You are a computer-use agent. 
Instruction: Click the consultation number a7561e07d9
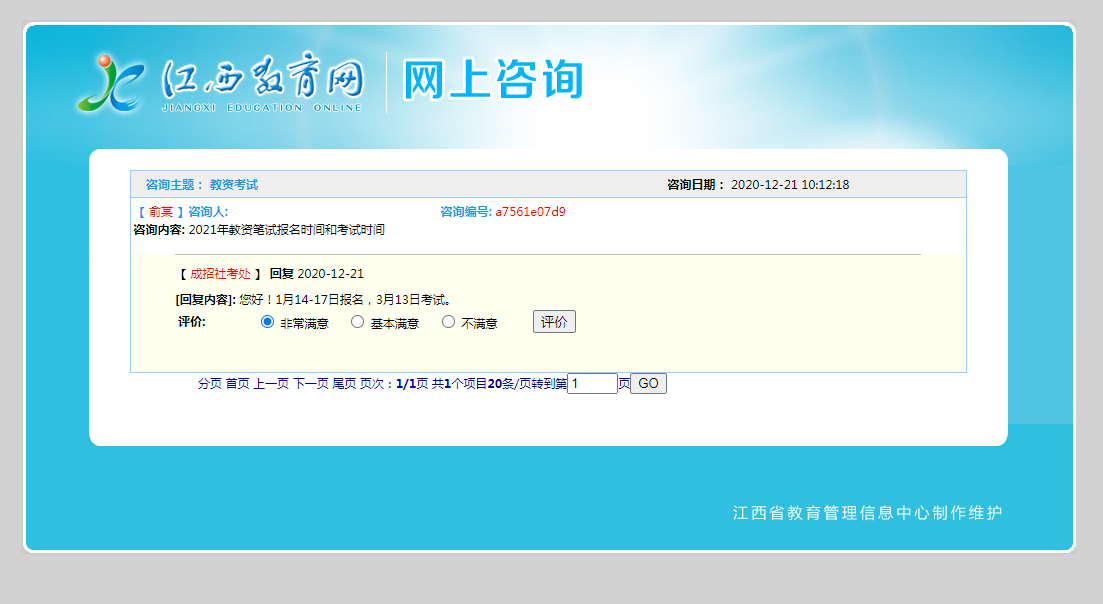click(530, 212)
